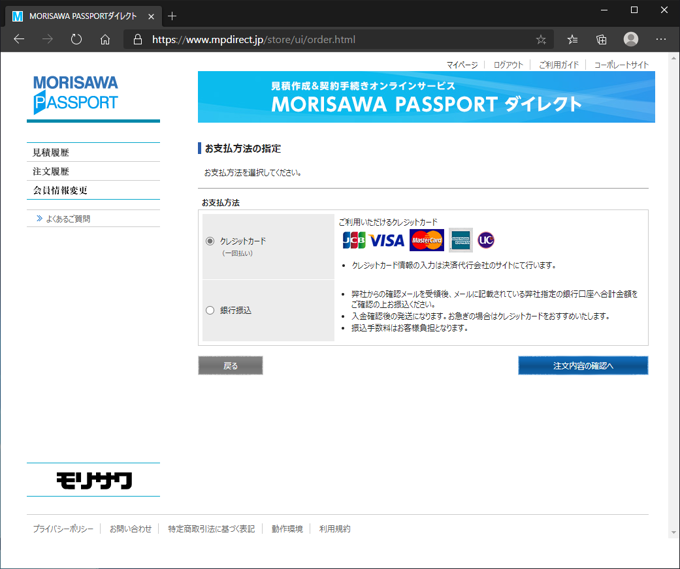Screen dimensions: 680x569
Task: Open マイページ link at top
Action: click(462, 65)
